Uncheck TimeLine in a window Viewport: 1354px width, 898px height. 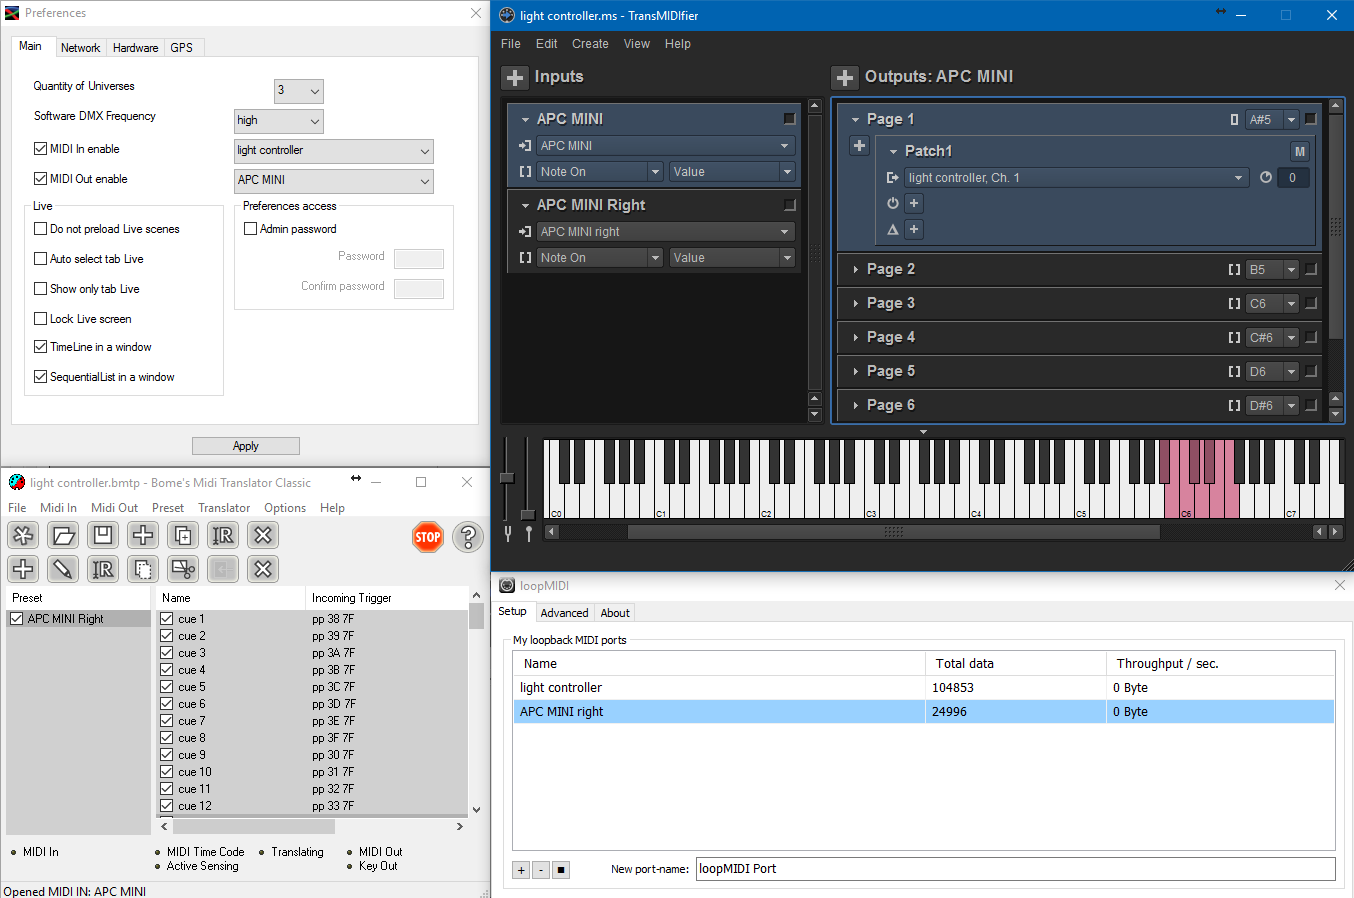click(41, 346)
